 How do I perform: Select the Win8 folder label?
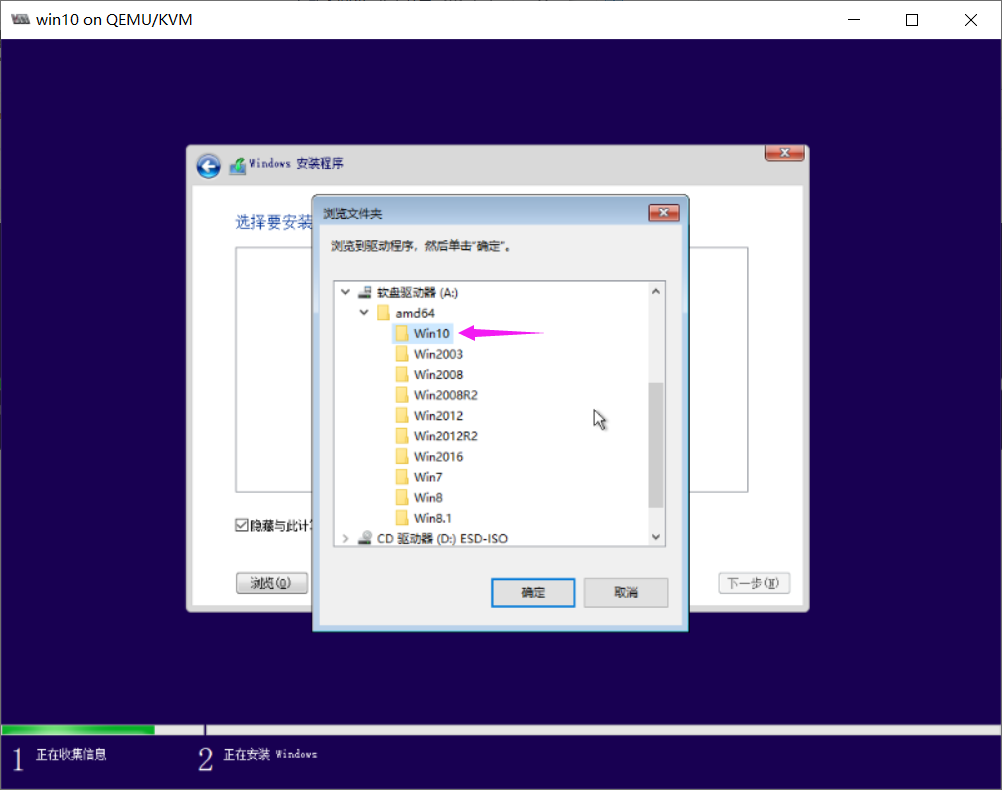tap(428, 497)
